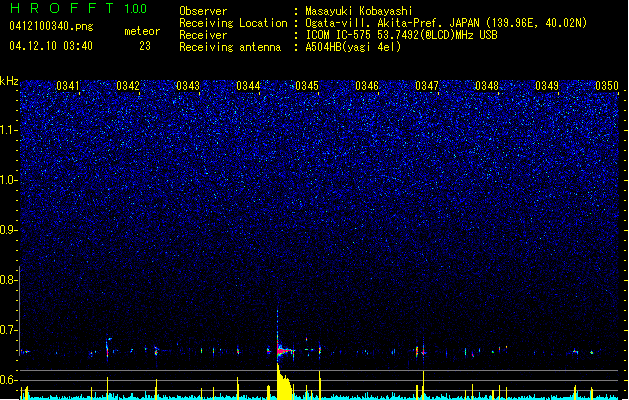Click the time marker 0341
Viewport: 629px width, 400px height.
pyautogui.click(x=68, y=86)
